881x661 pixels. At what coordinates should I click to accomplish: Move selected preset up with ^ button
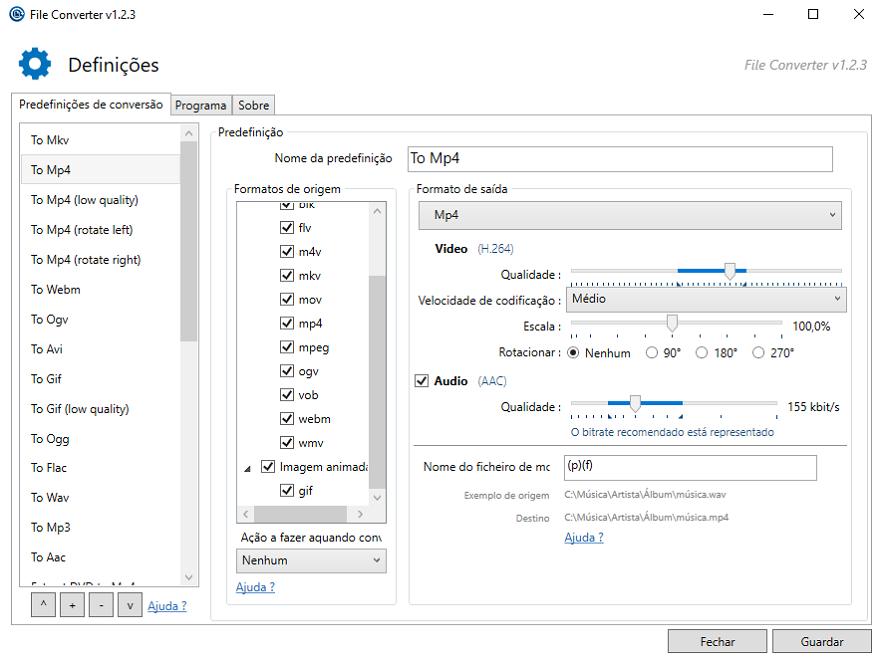(43, 605)
